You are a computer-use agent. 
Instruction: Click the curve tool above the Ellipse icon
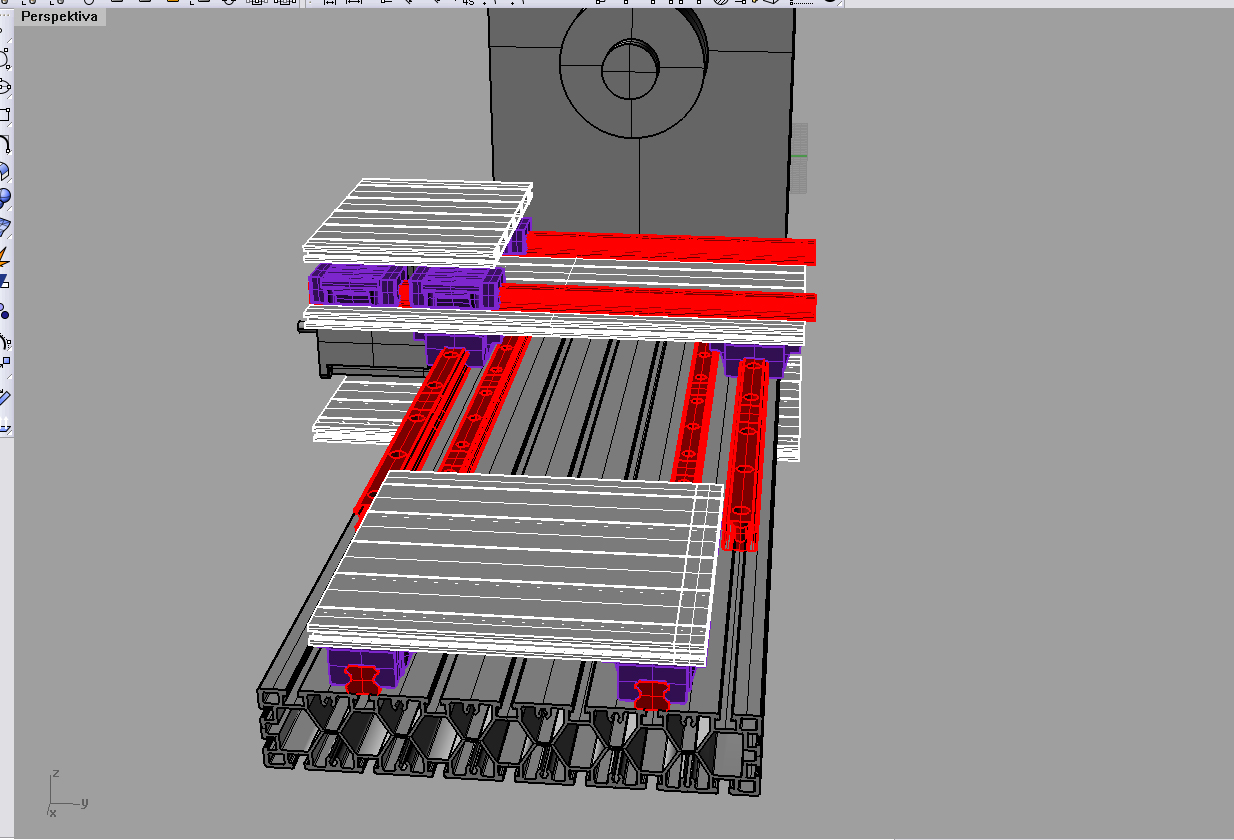coord(5,58)
